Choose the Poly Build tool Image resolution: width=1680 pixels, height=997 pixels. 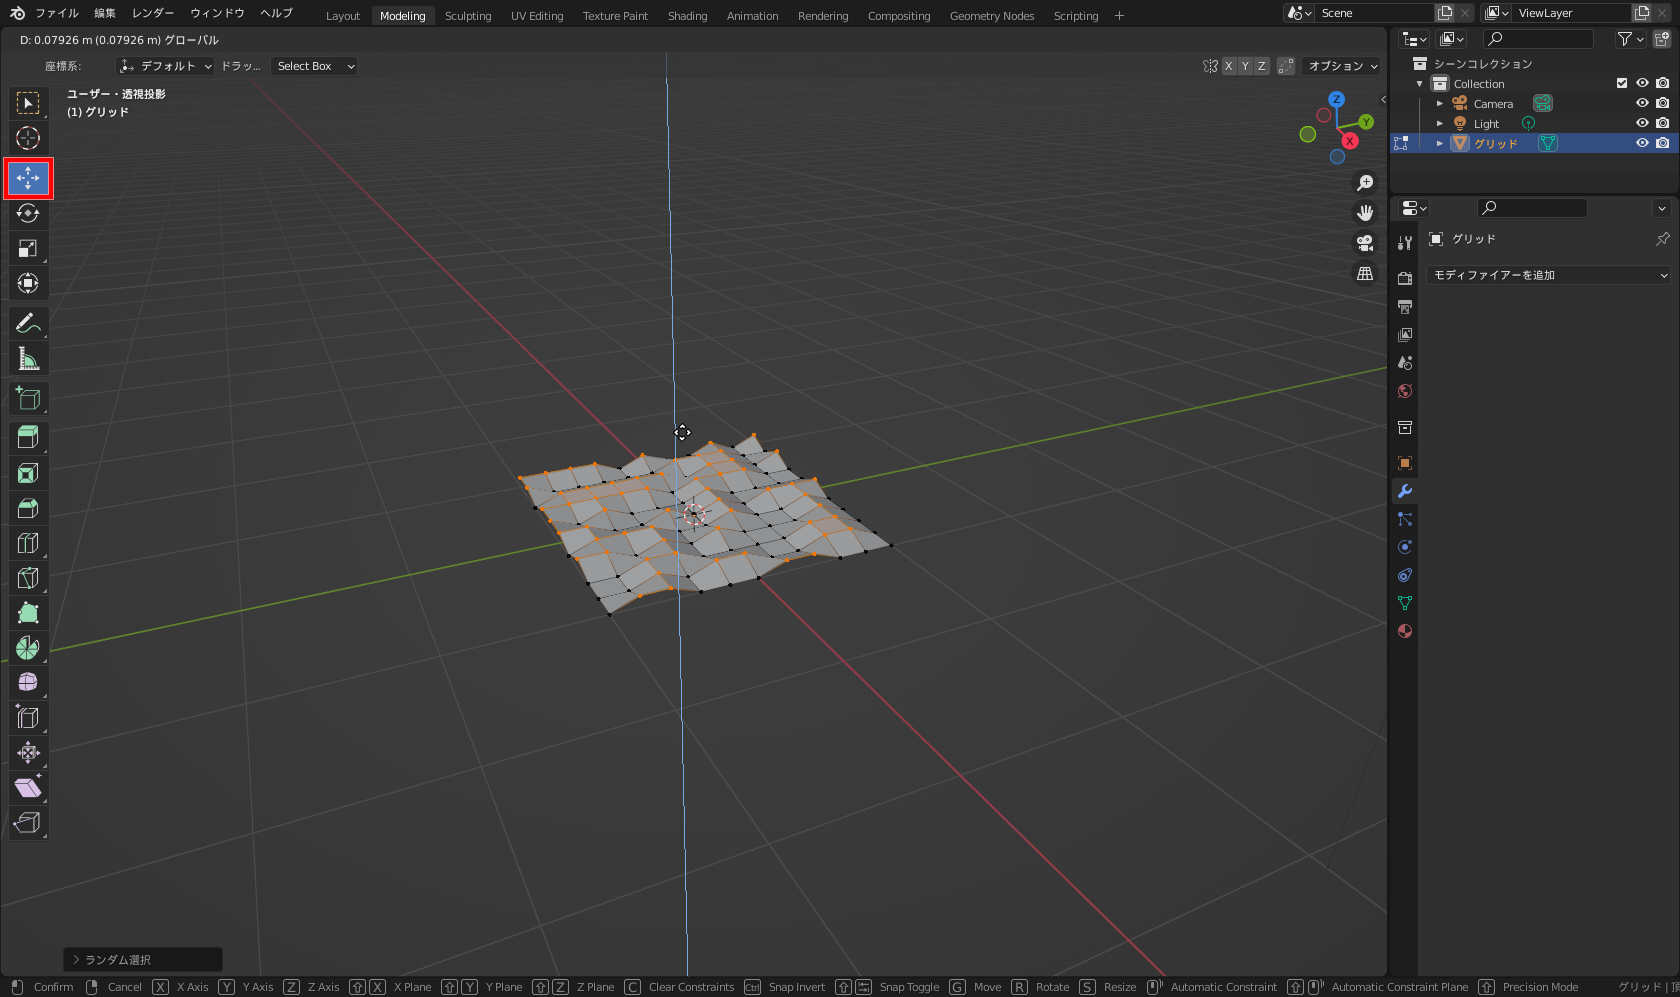pos(28,613)
